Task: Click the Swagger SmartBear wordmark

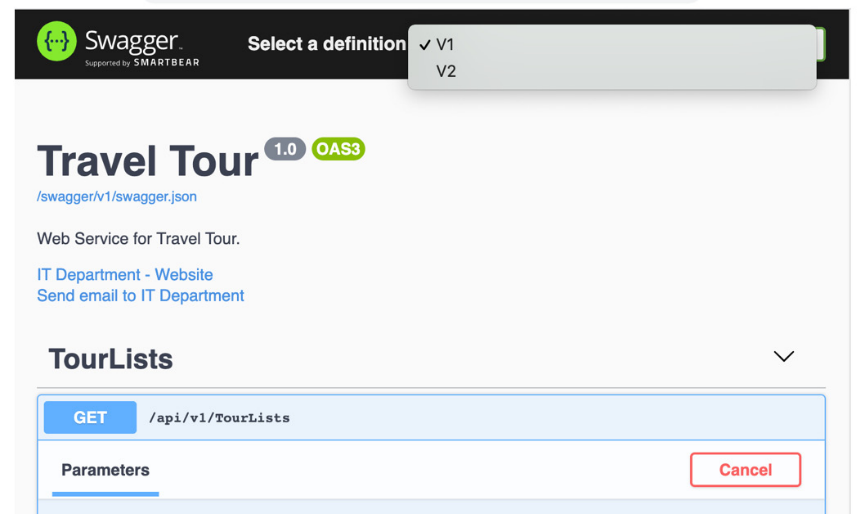Action: (142, 47)
